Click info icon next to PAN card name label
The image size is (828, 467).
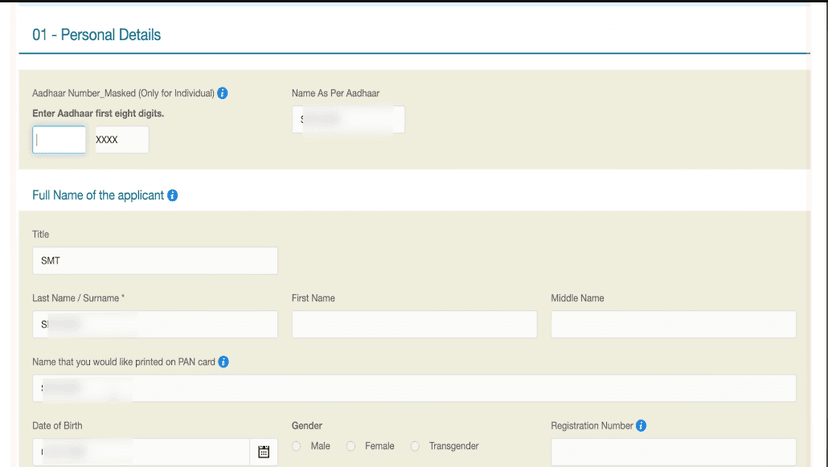coord(223,362)
